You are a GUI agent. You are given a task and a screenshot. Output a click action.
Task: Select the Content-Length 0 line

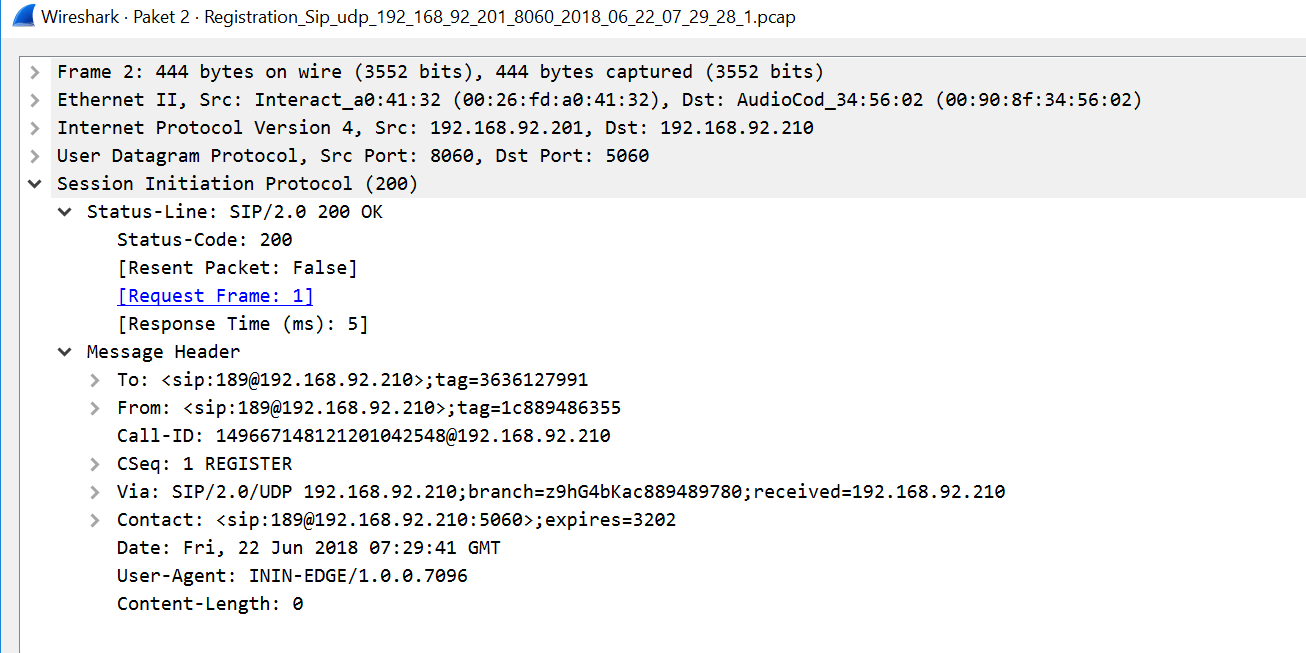[210, 603]
